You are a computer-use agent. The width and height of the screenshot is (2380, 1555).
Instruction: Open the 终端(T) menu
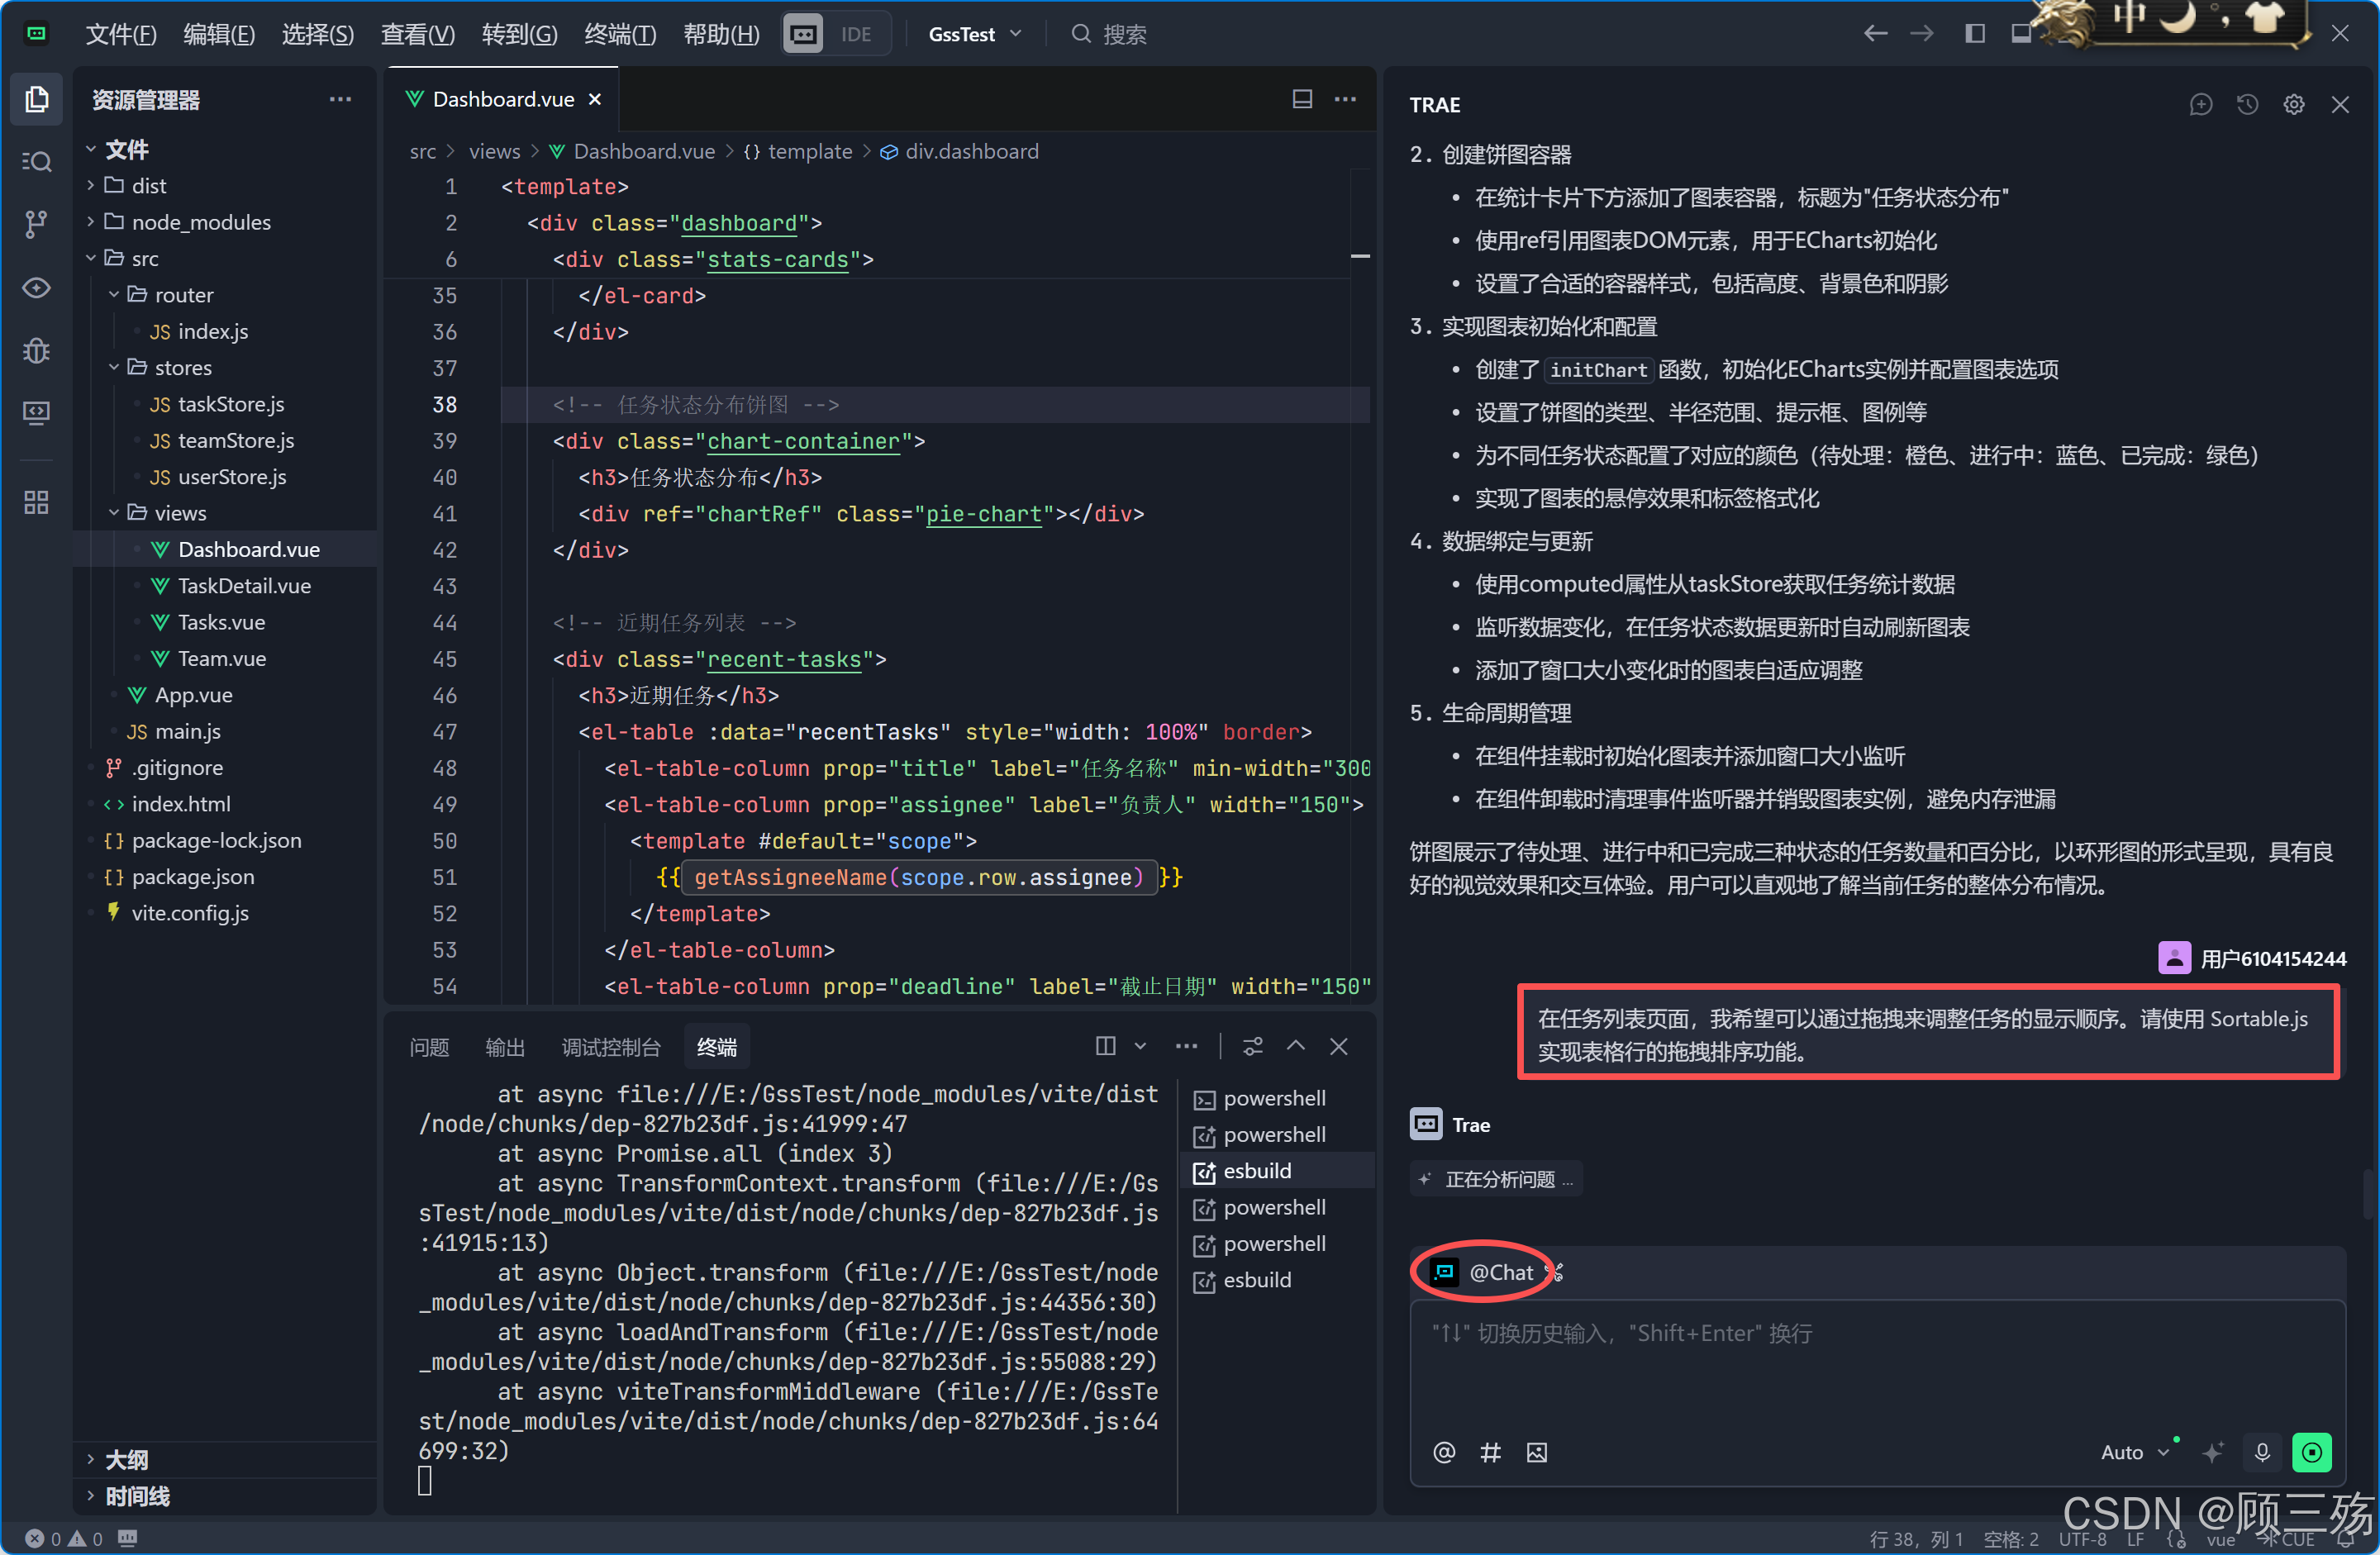click(620, 34)
